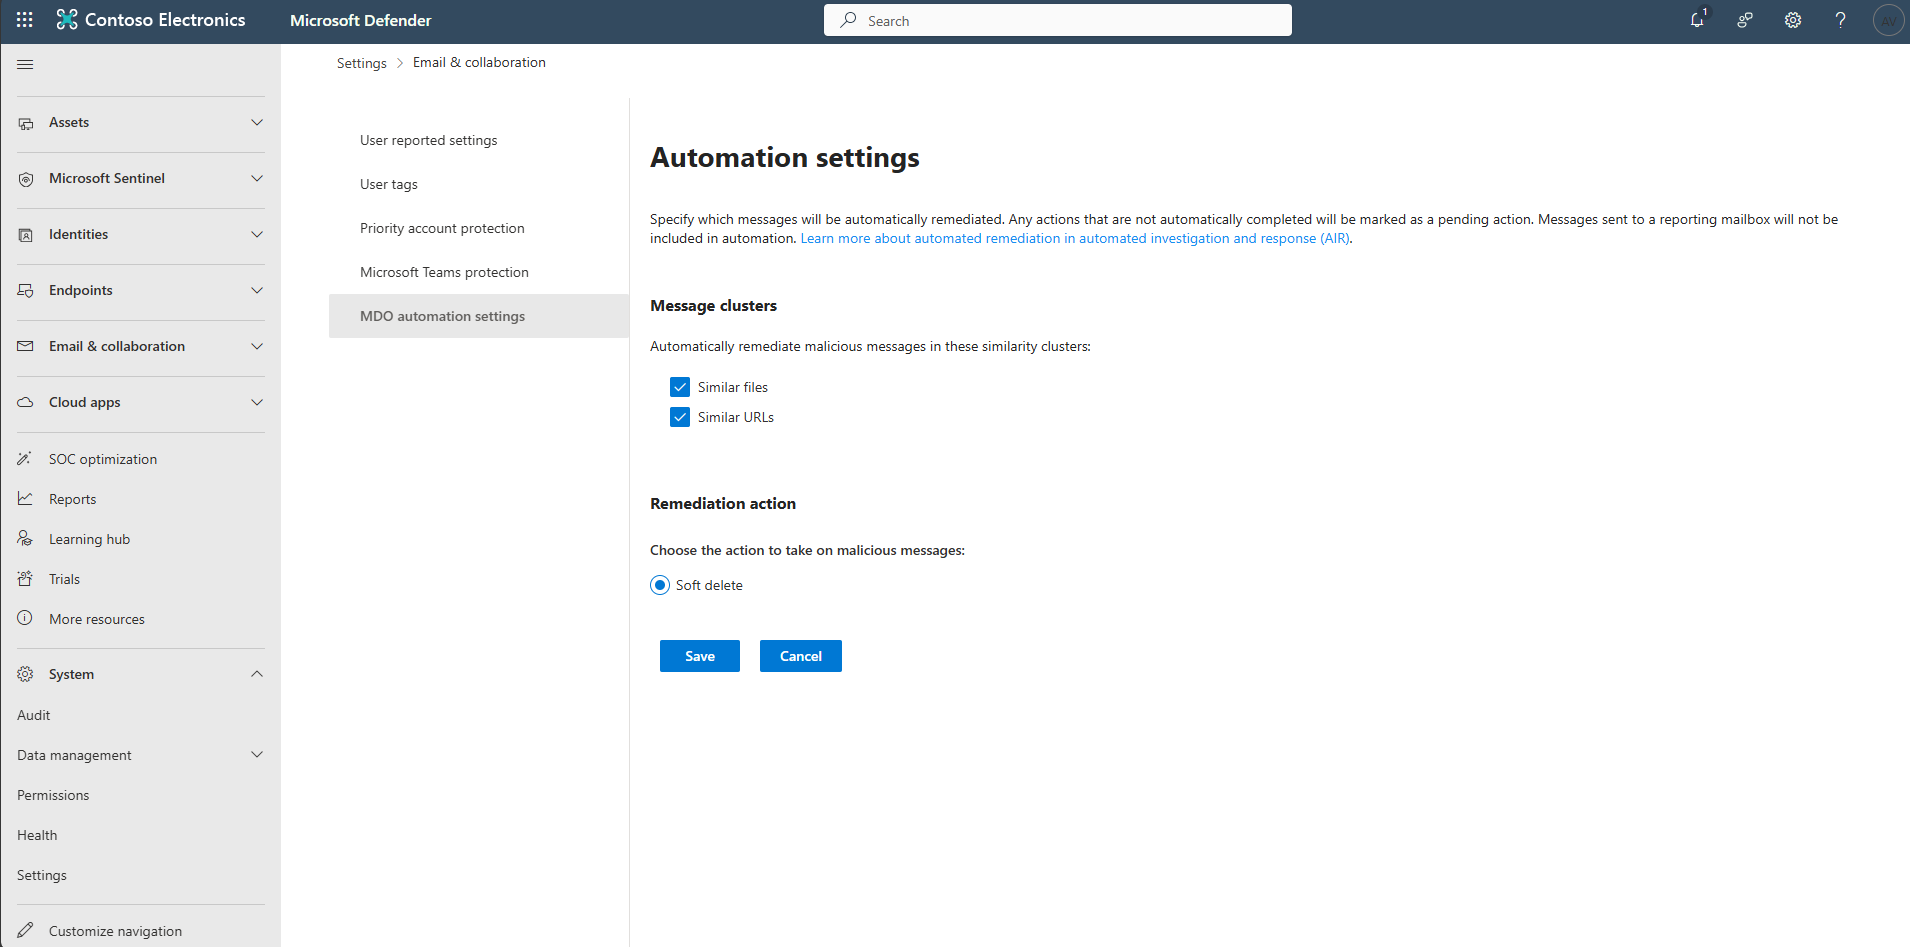Viewport: 1910px width, 947px height.
Task: Save the automation settings
Action: tap(700, 656)
